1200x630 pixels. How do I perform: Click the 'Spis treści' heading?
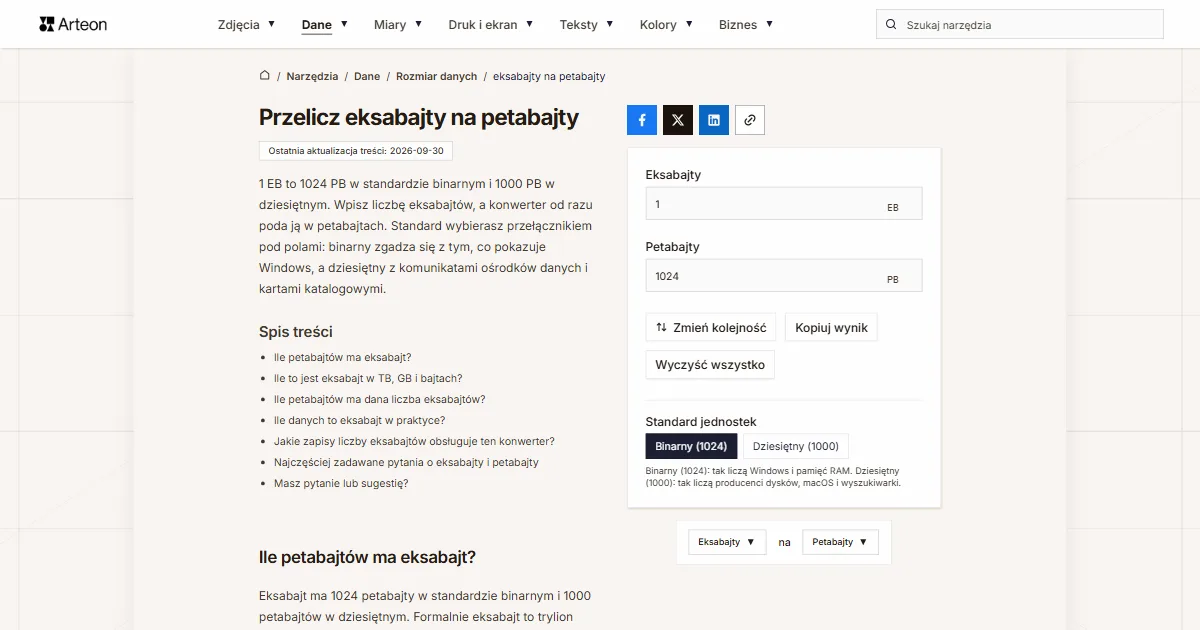[296, 332]
